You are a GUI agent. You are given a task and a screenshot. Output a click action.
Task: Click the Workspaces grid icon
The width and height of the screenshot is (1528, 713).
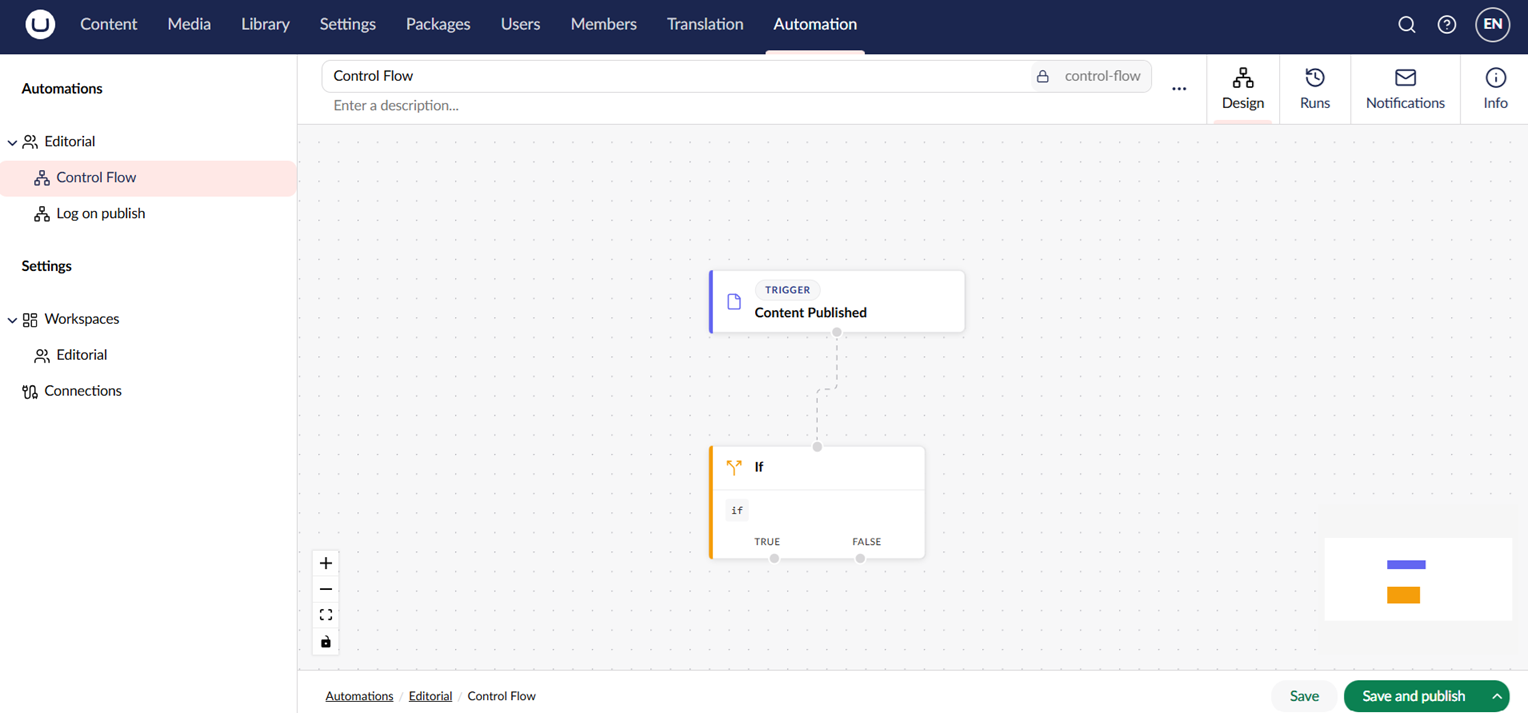[x=30, y=319]
